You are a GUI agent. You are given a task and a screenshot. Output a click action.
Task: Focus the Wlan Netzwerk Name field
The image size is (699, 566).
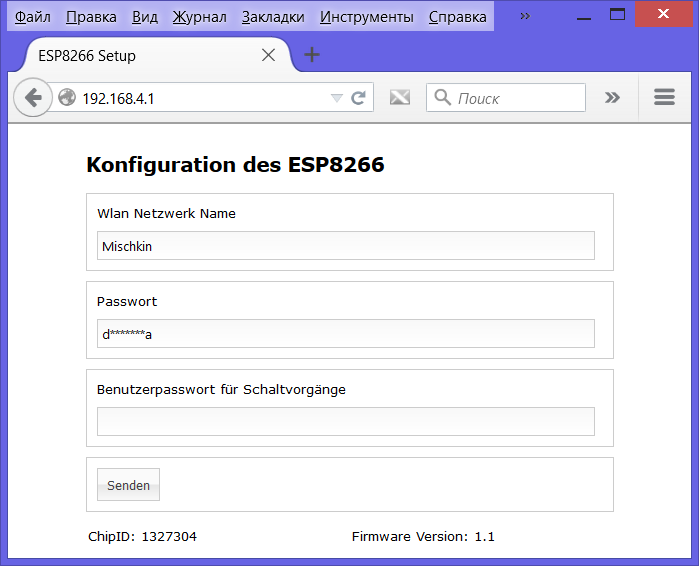tap(345, 246)
